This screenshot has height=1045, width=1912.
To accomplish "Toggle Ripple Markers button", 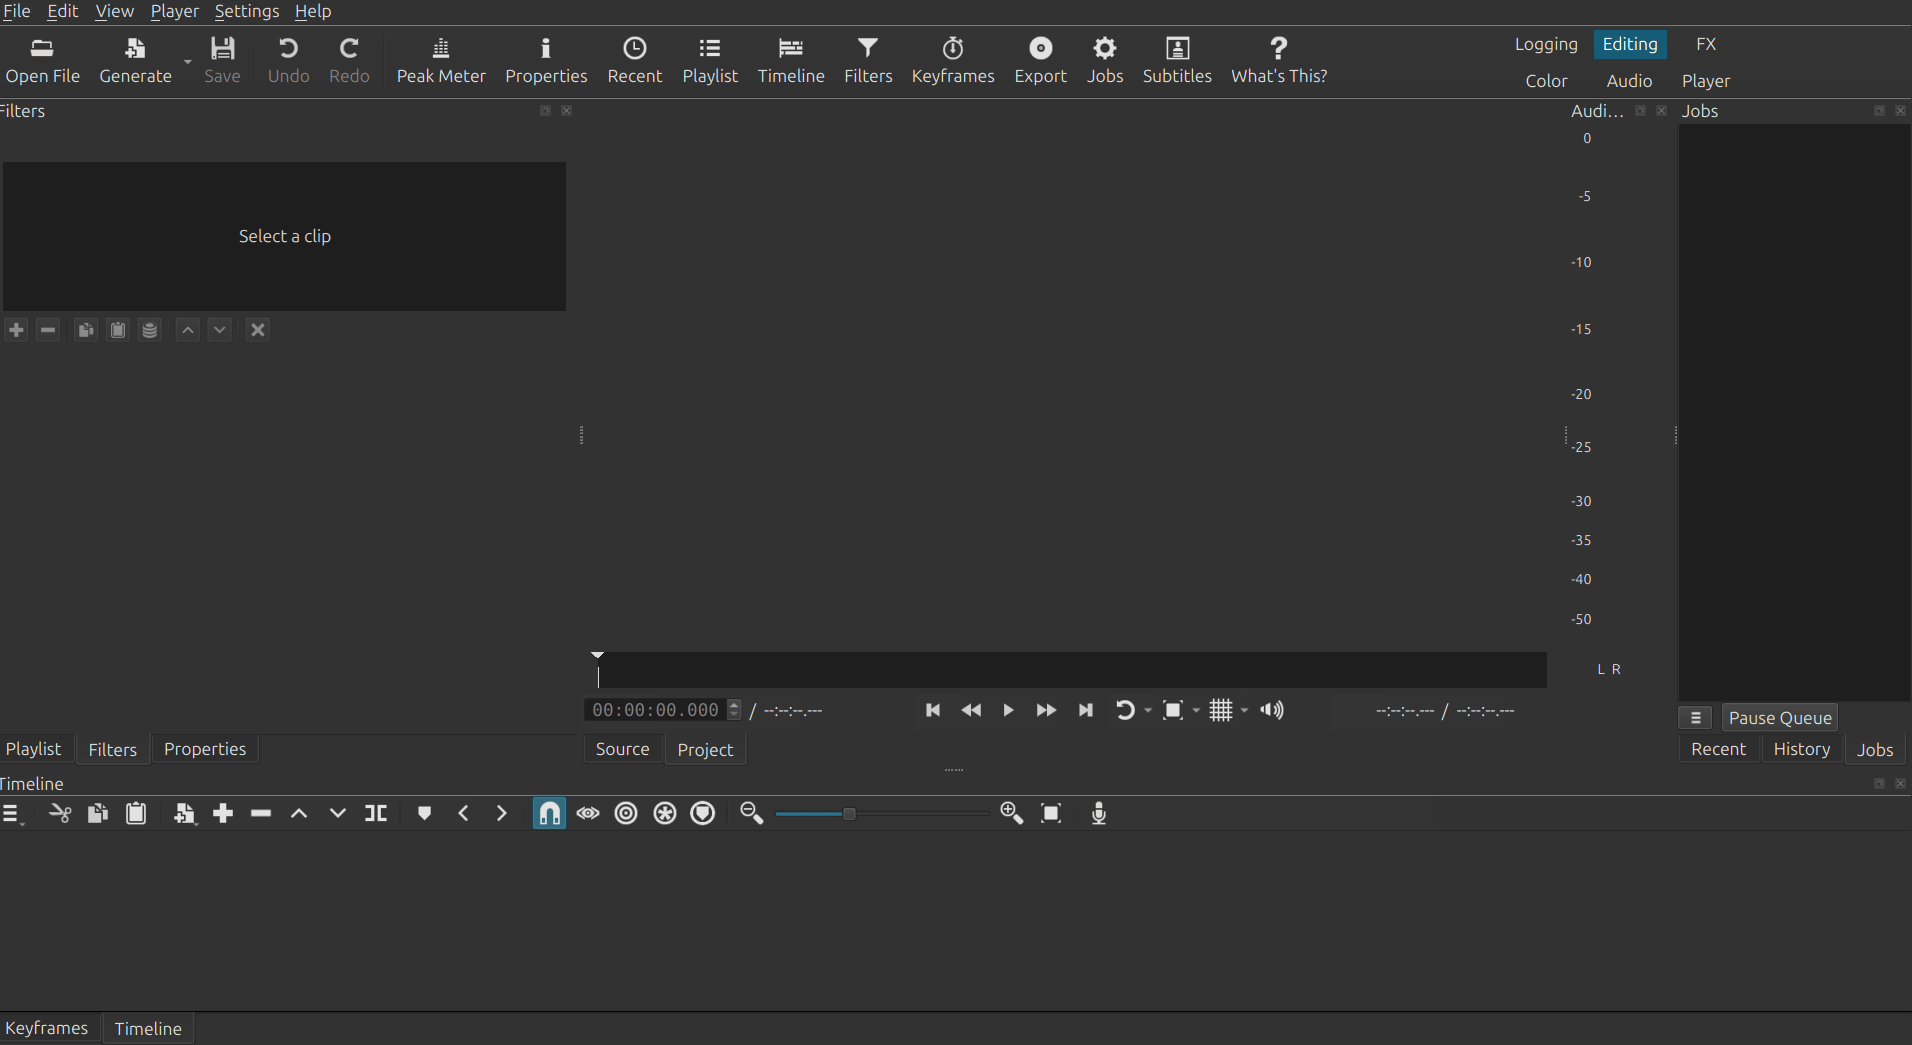I will tap(703, 813).
